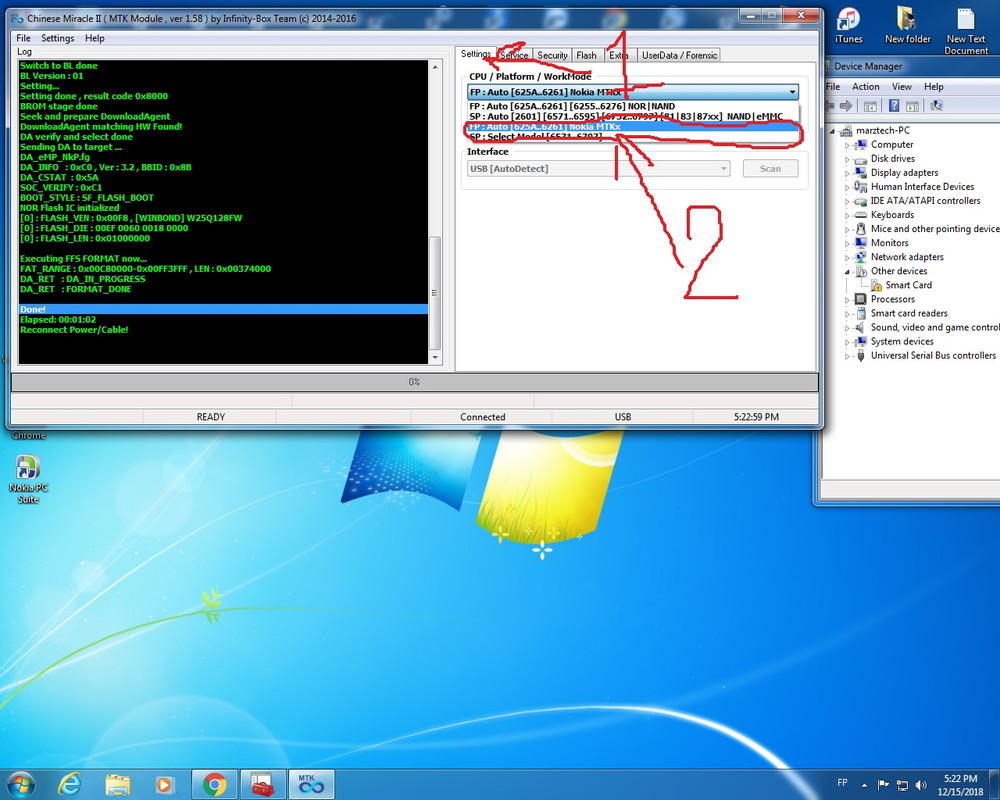
Task: Switch to Chrome in taskbar
Action: click(214, 785)
